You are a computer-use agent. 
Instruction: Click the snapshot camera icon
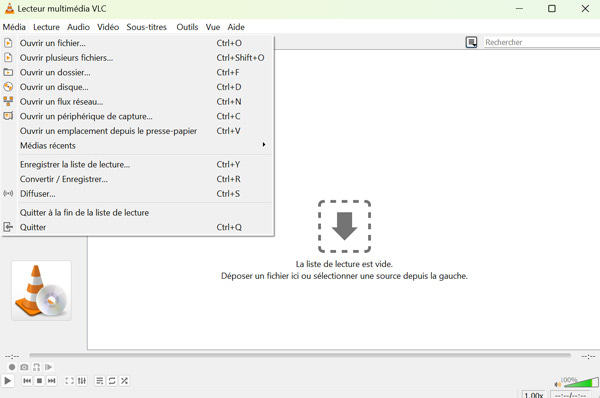[x=24, y=367]
